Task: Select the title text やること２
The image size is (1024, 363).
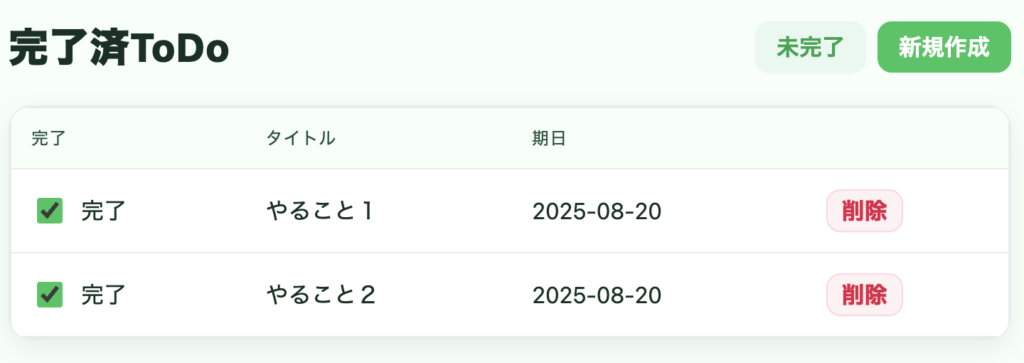Action: coord(320,295)
